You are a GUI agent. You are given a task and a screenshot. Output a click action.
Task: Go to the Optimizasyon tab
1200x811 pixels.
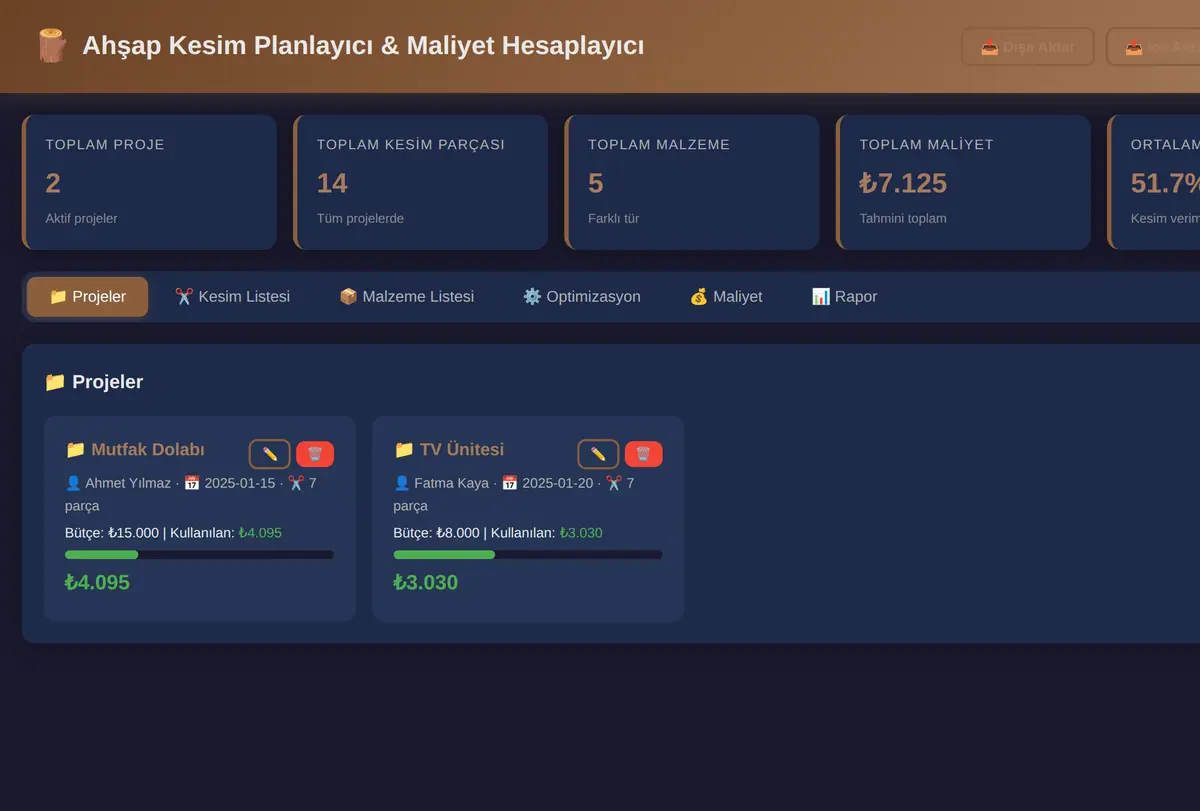pos(581,297)
